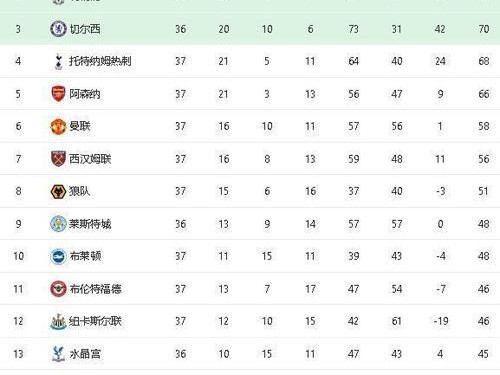
Task: Click the Chelsea club crest icon
Action: (x=58, y=29)
